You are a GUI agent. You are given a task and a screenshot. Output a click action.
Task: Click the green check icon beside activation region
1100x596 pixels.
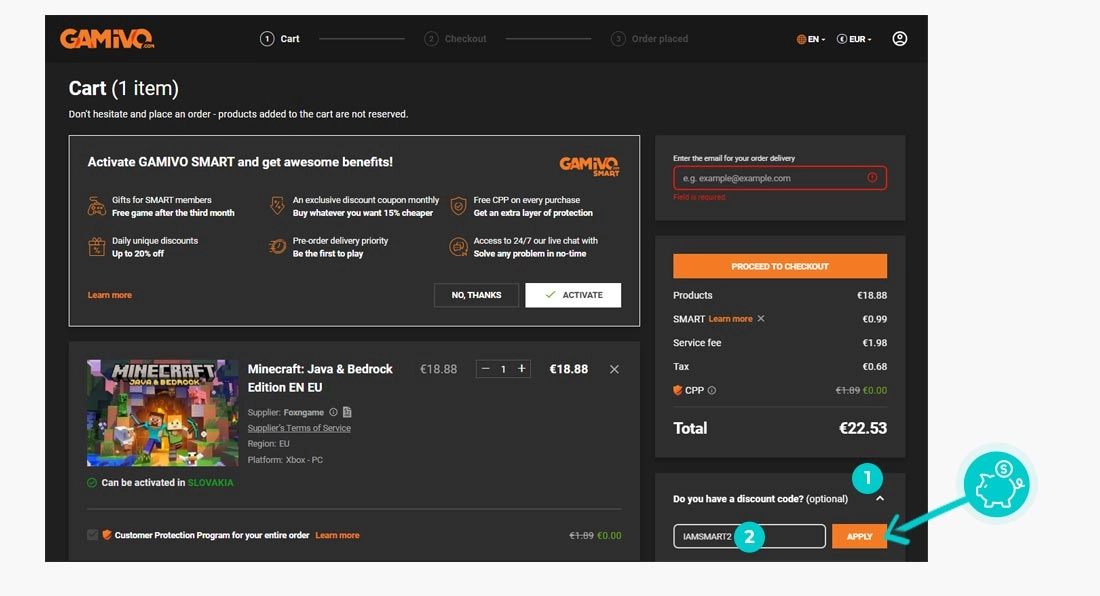[92, 482]
